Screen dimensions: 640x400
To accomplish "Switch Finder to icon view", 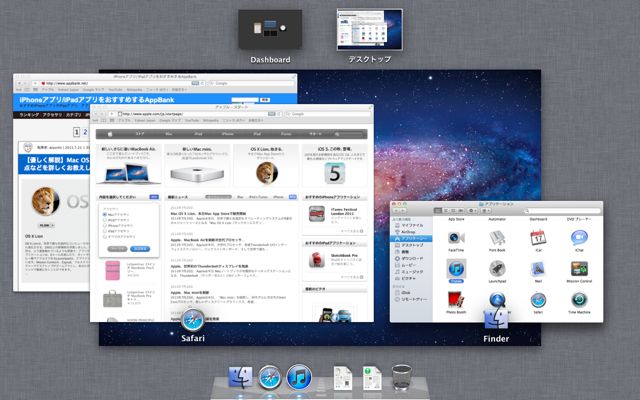I will 438,211.
